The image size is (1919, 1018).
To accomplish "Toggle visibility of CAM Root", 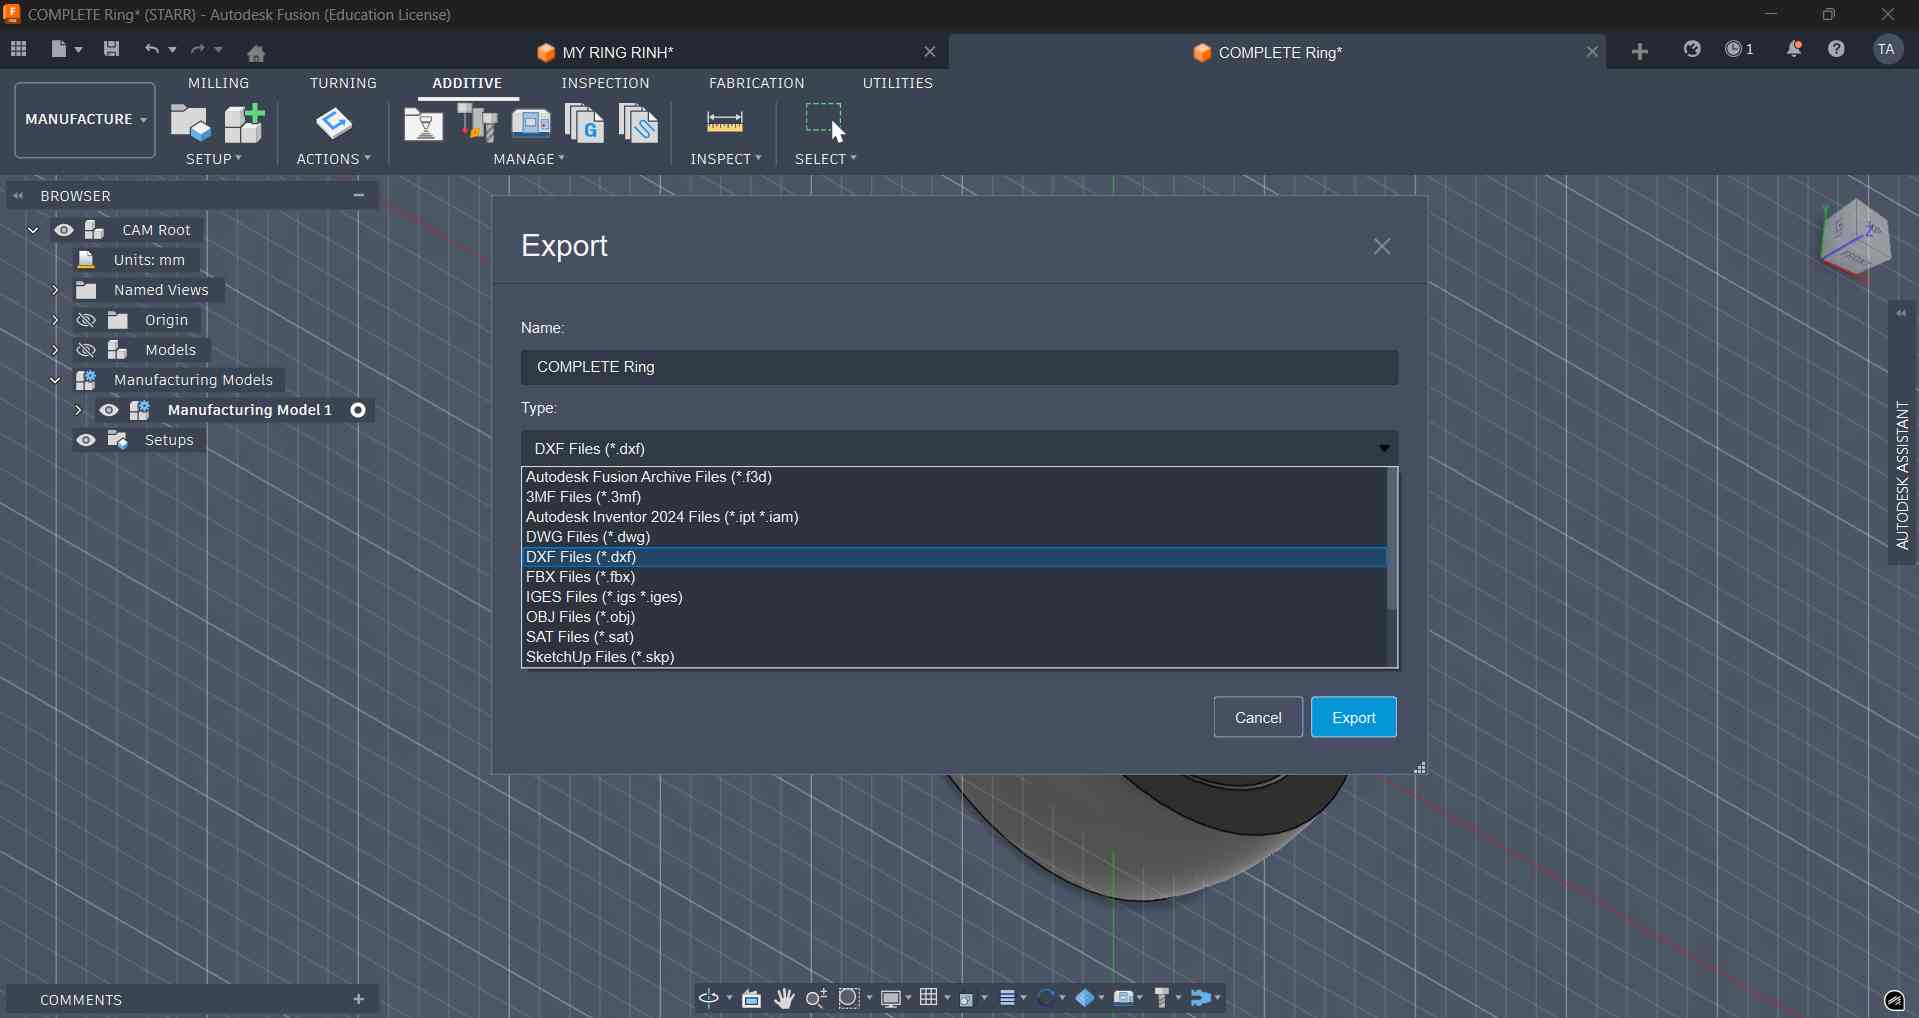I will pyautogui.click(x=64, y=230).
